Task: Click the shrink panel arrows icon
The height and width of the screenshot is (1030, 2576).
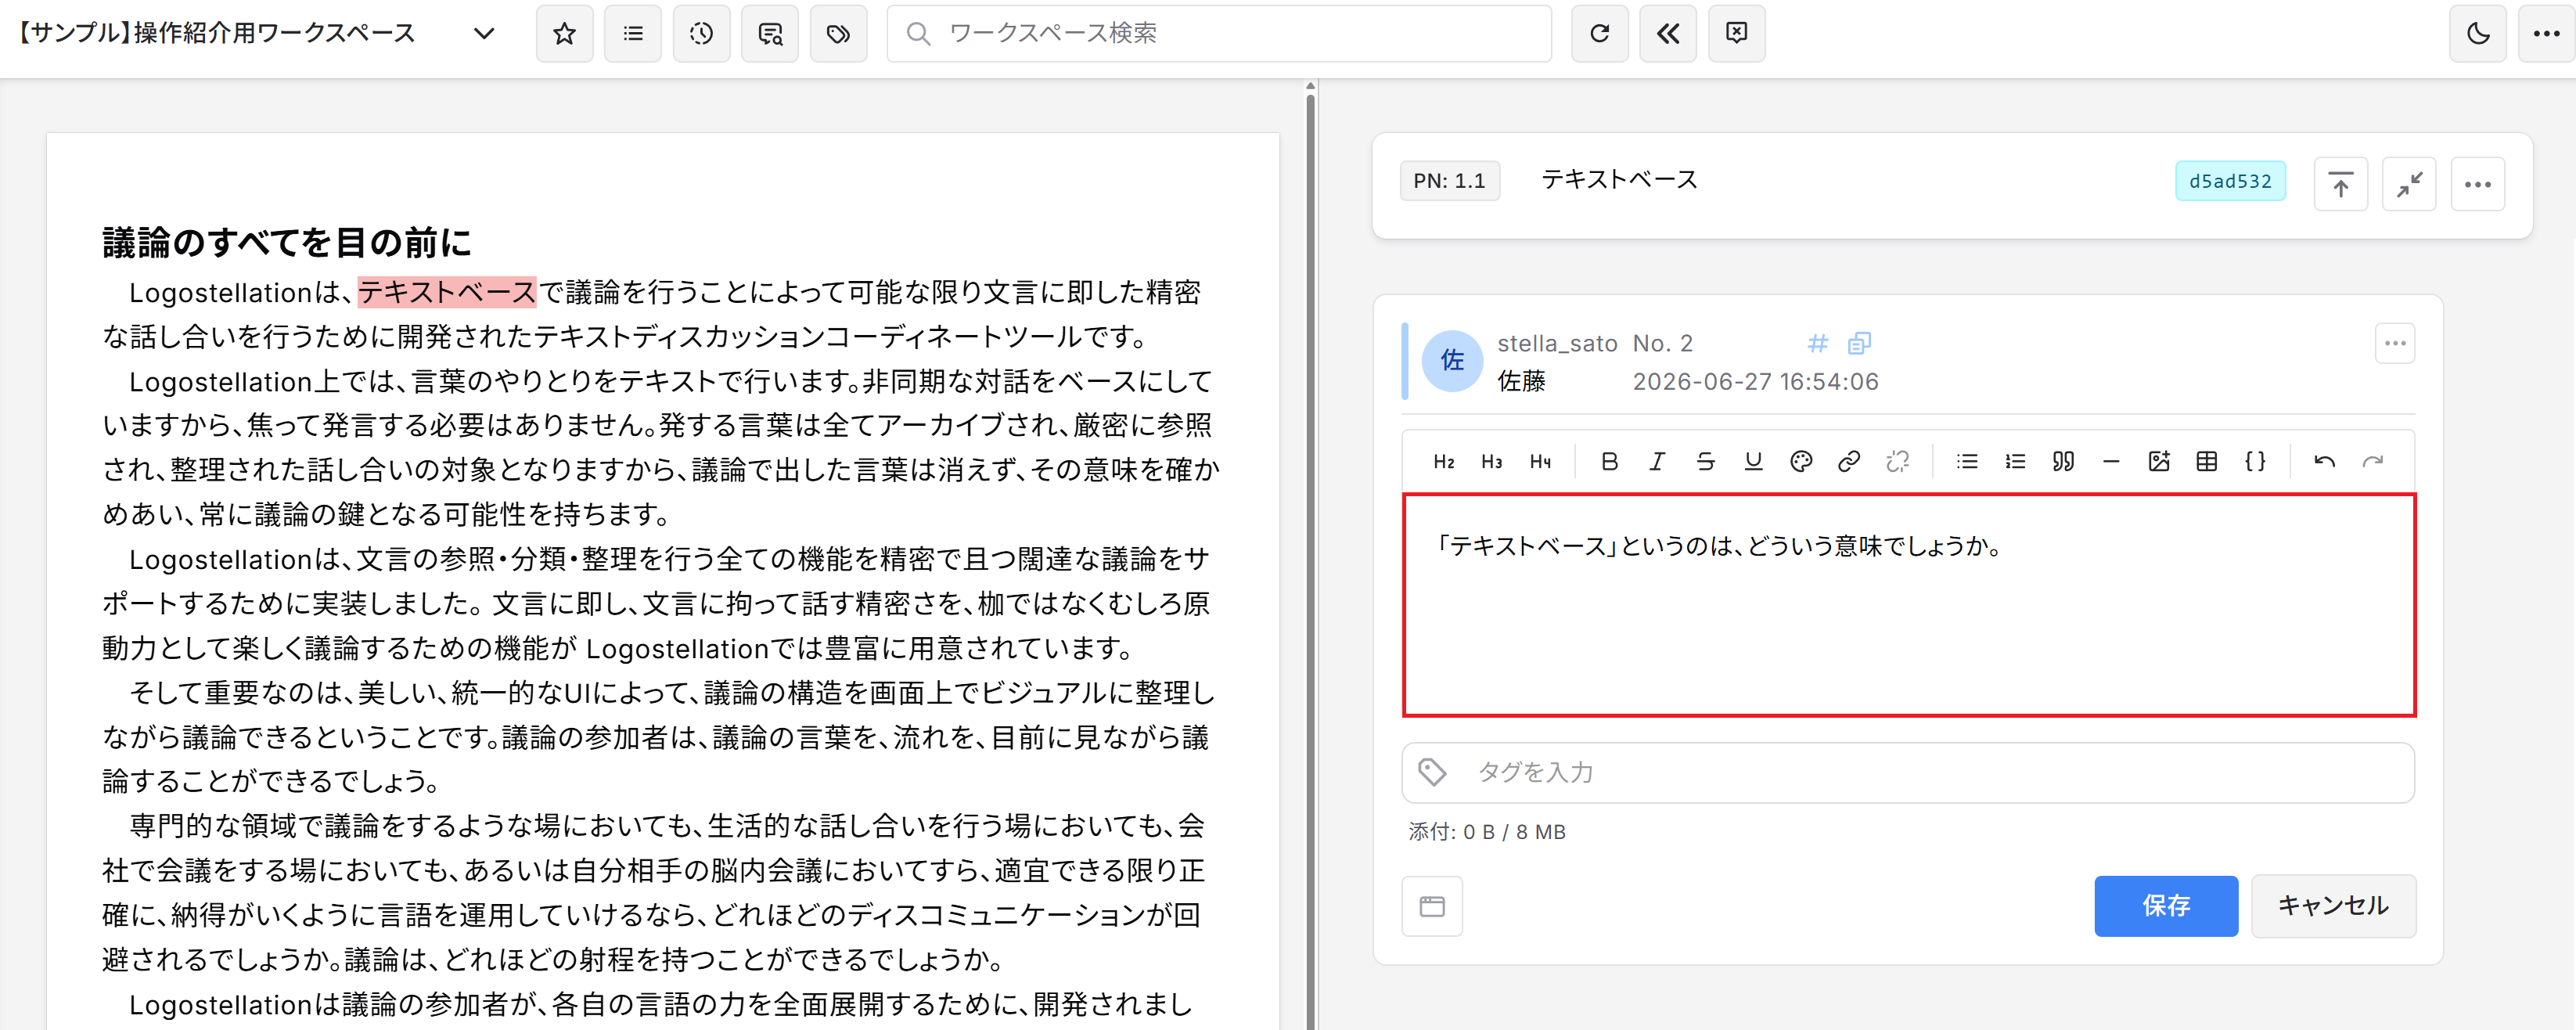Action: [2409, 184]
